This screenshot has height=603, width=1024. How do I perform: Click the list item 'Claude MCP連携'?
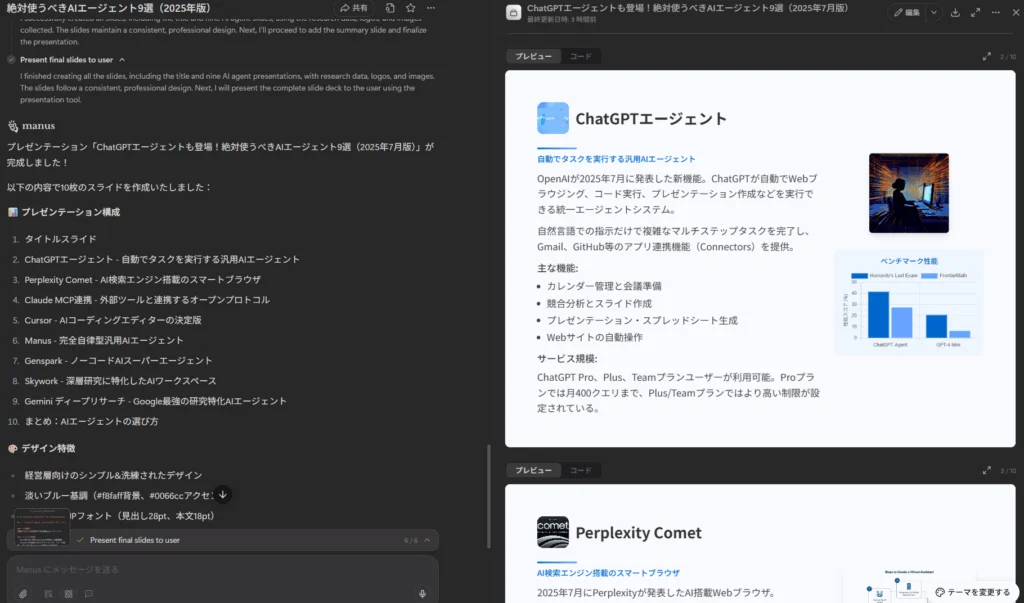click(147, 300)
